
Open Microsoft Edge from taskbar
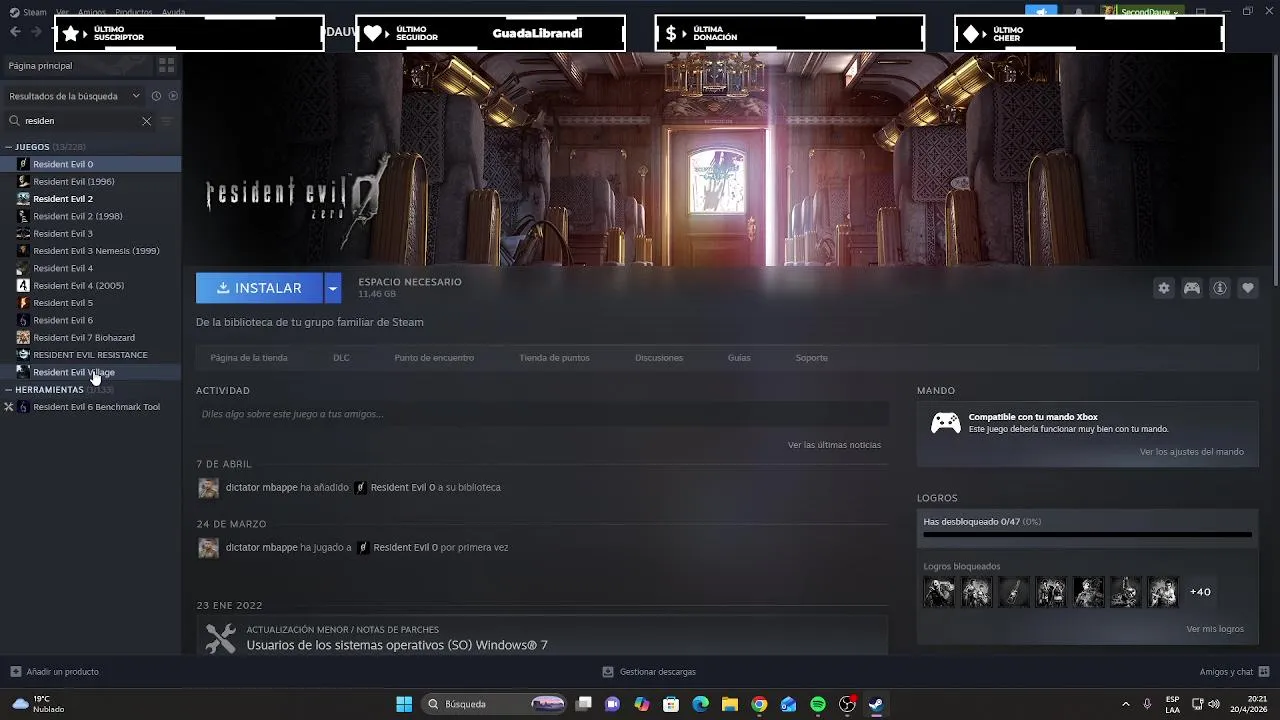701,704
